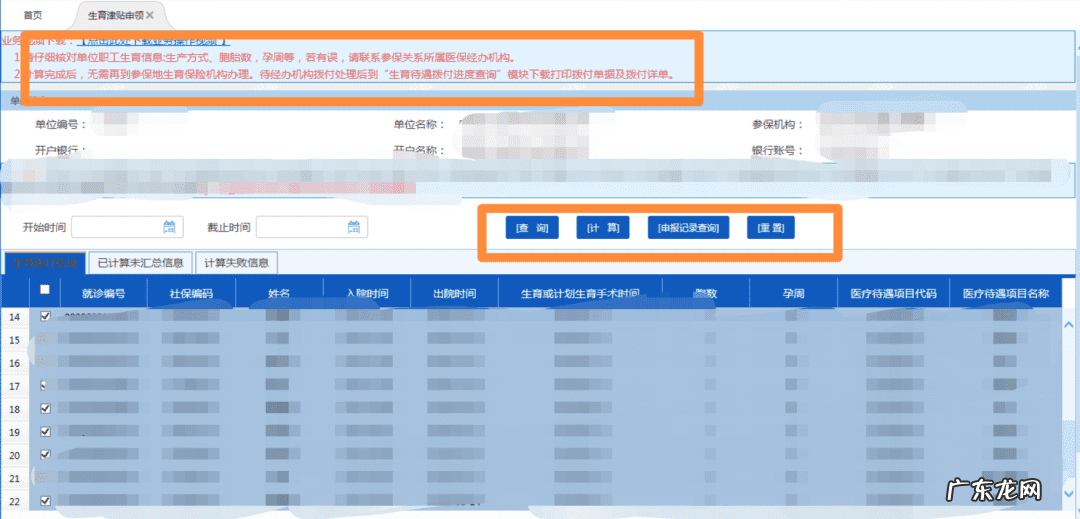Switch to the 首页 tab

click(33, 16)
